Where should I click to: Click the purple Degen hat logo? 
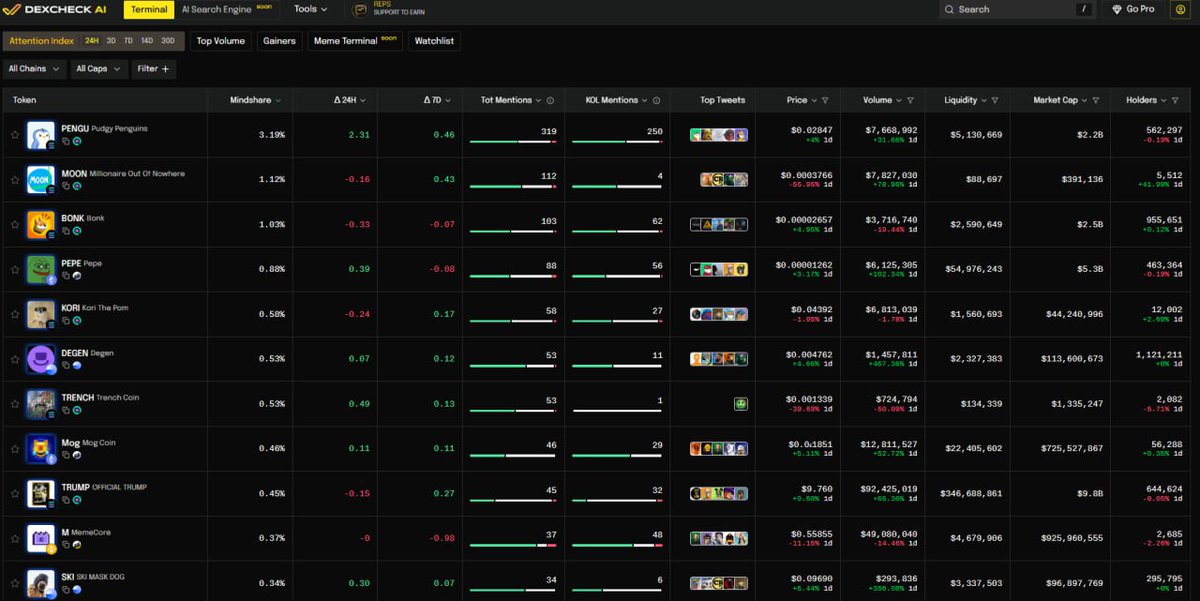click(40, 360)
